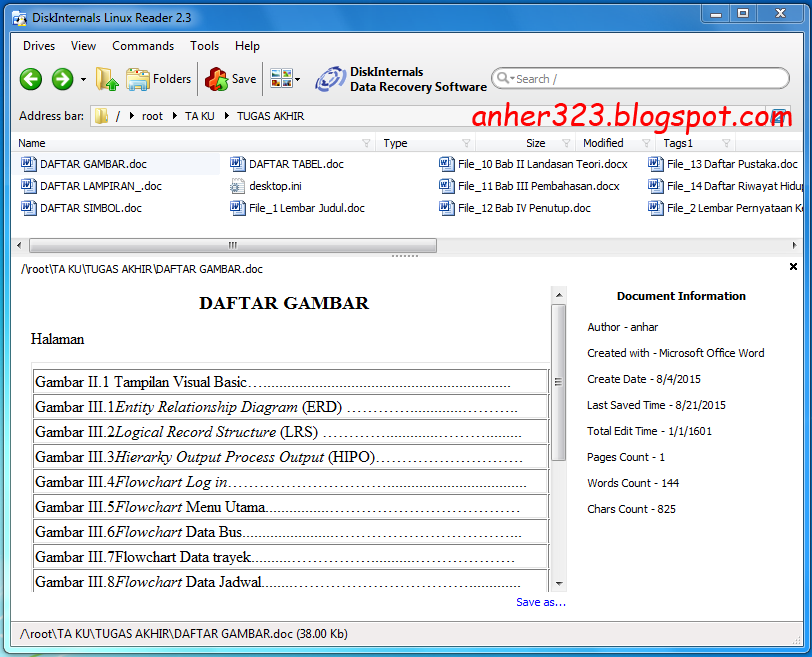Go back with the green left arrow
Screen dimensions: 812x657
[31, 79]
